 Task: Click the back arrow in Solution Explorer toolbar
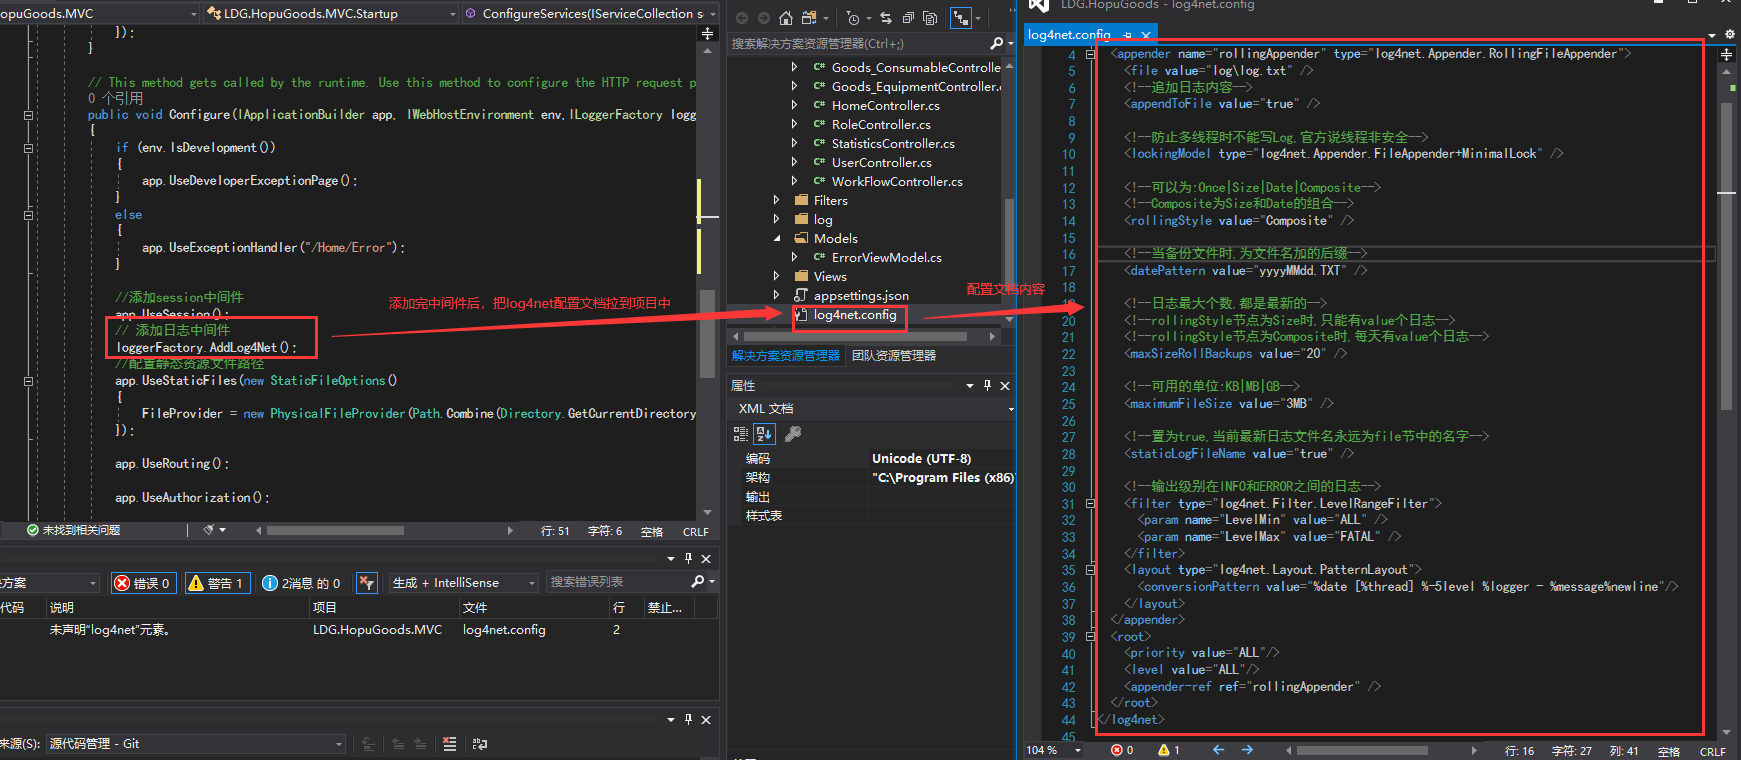point(741,18)
